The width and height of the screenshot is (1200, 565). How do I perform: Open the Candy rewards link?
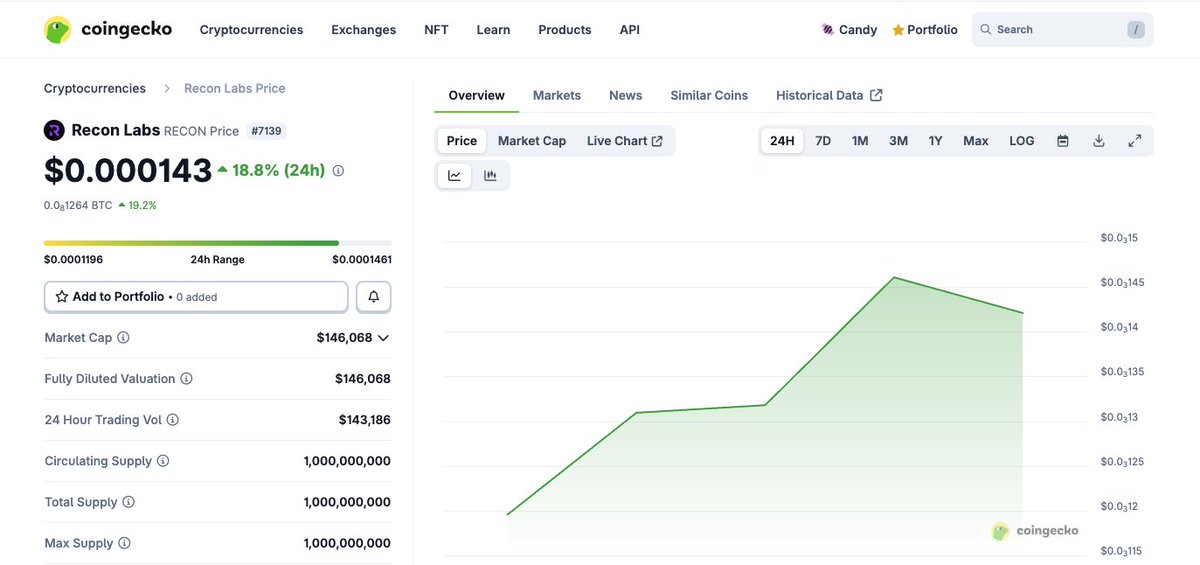pos(849,30)
